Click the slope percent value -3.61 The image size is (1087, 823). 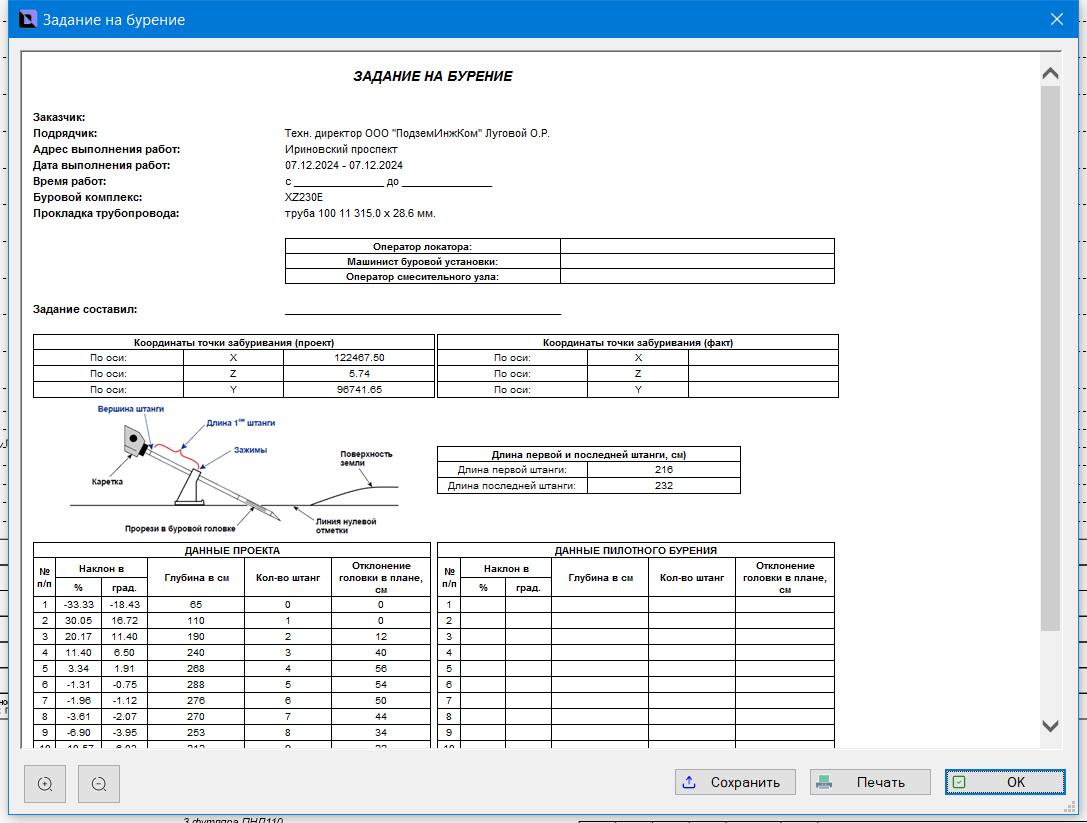[x=78, y=716]
